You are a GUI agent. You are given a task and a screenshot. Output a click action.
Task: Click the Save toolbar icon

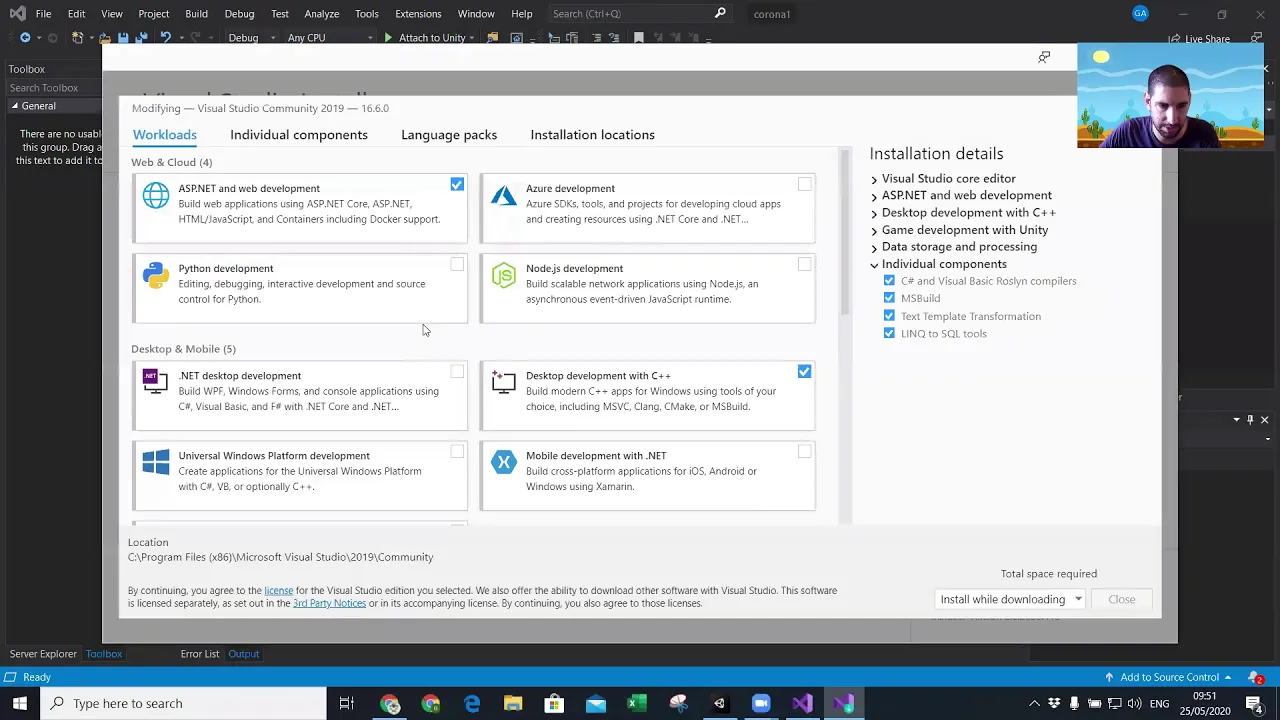123,37
